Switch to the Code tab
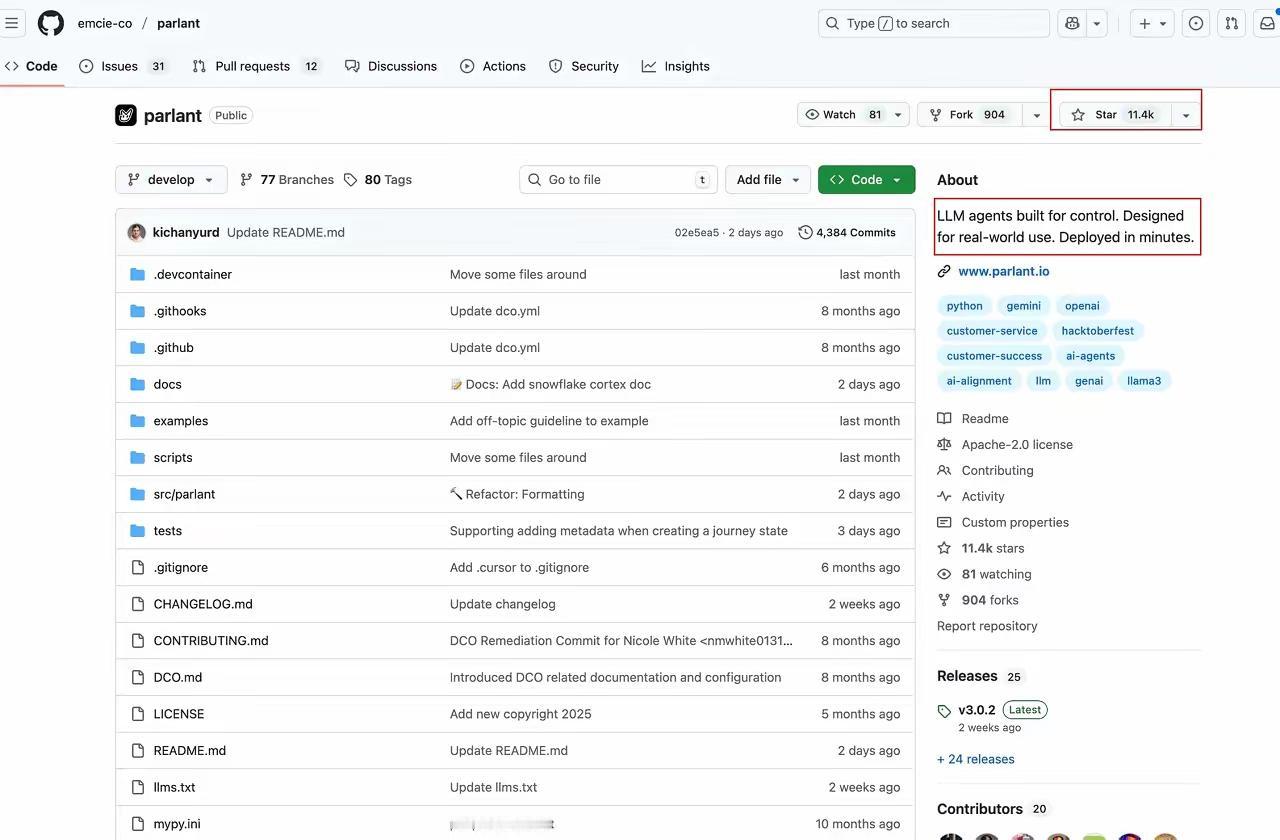 [x=31, y=66]
